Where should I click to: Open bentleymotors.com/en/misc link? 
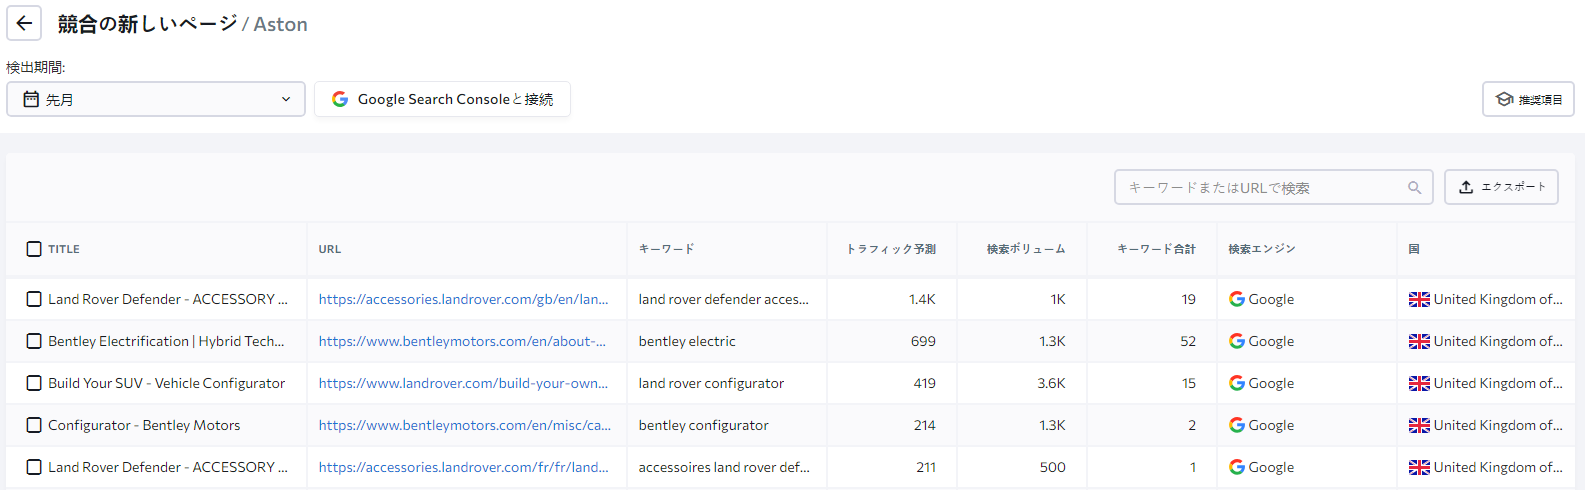pos(465,425)
